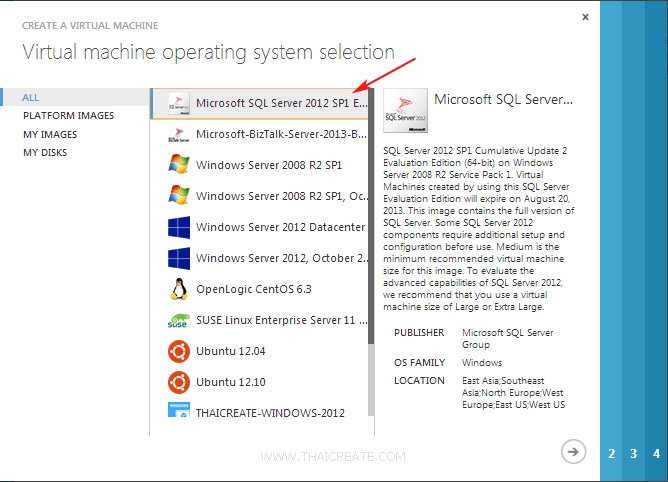Select the MY DISKS category
This screenshot has width=668, height=482.
tap(45, 153)
